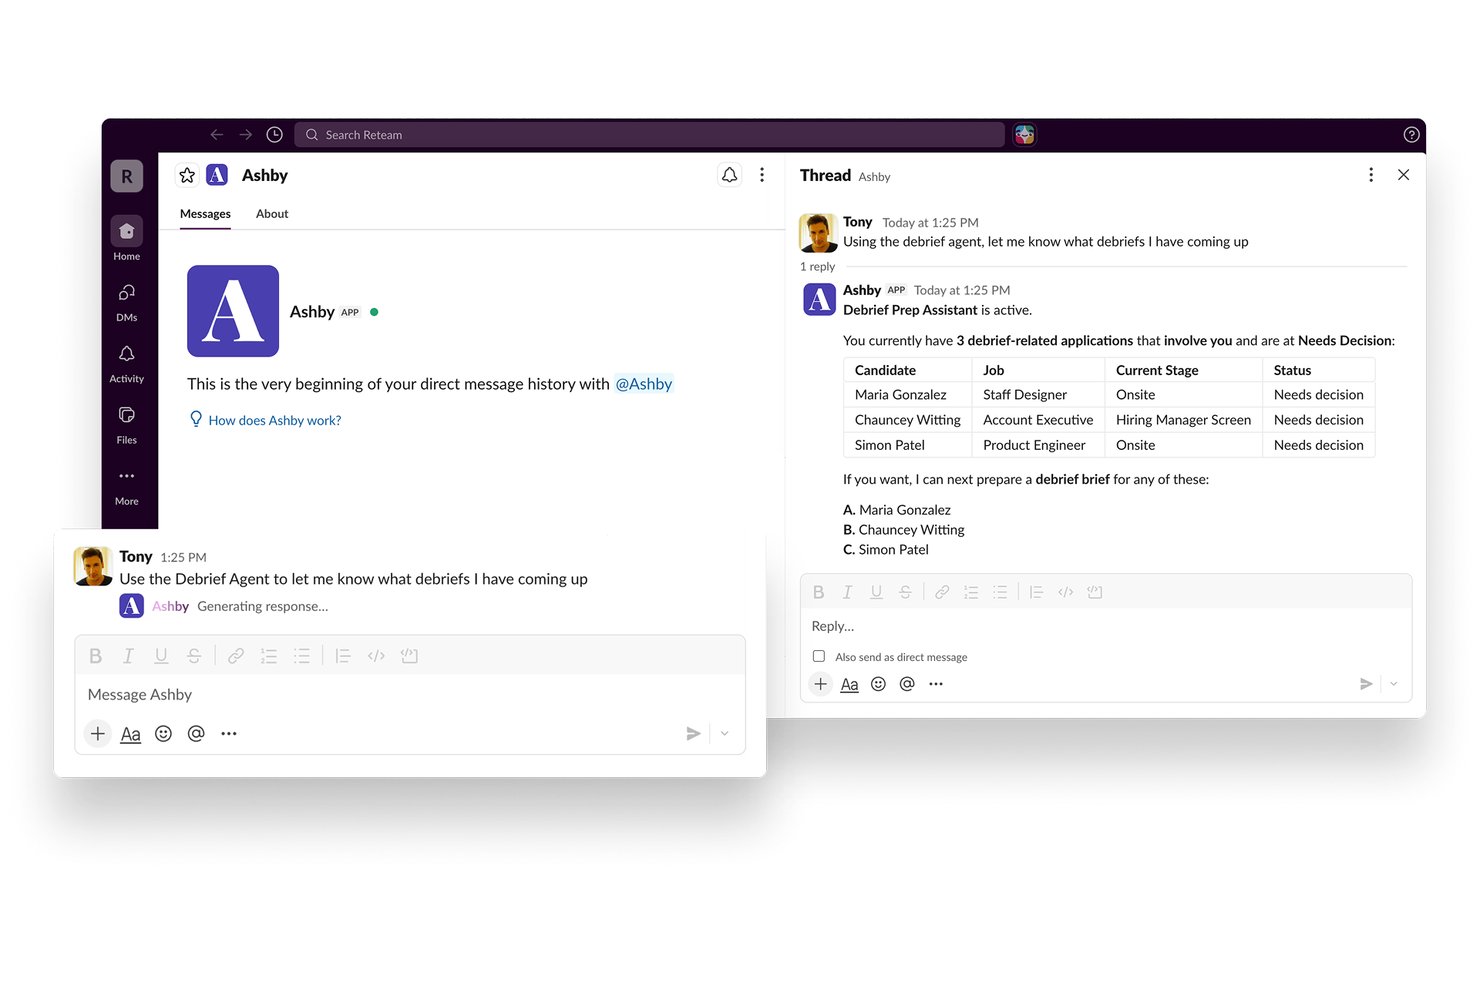Go back with the left arrow
Screen dimensions: 1480x987
click(217, 135)
